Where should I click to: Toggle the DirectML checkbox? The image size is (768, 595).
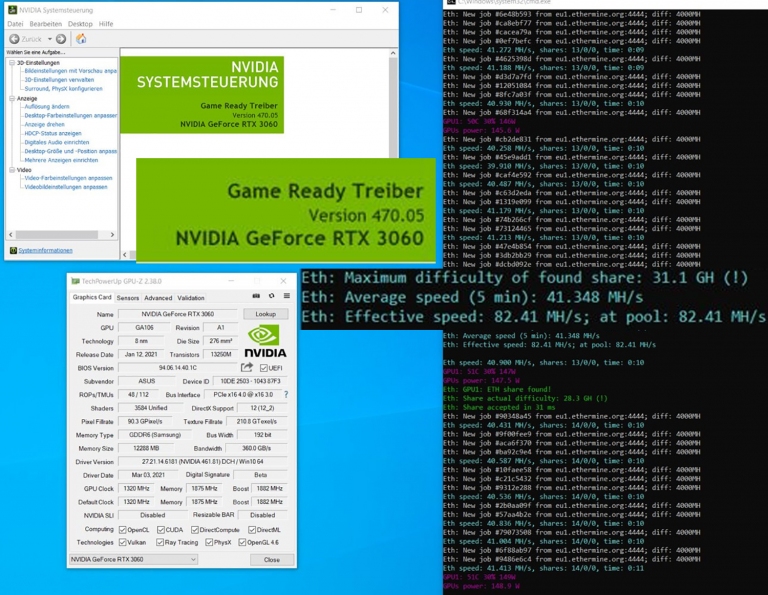tap(252, 529)
